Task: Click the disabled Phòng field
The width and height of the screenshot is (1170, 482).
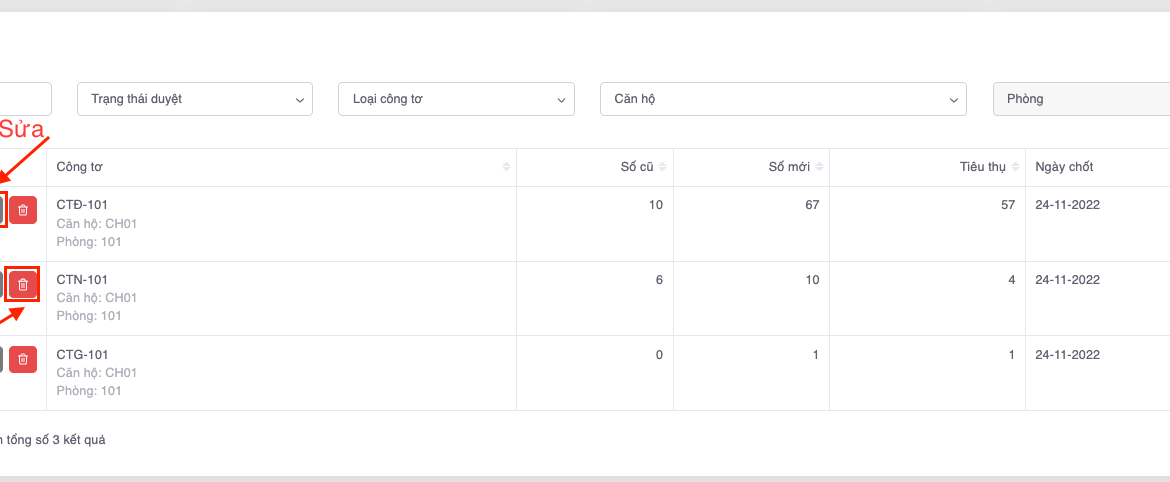Action: 1080,99
